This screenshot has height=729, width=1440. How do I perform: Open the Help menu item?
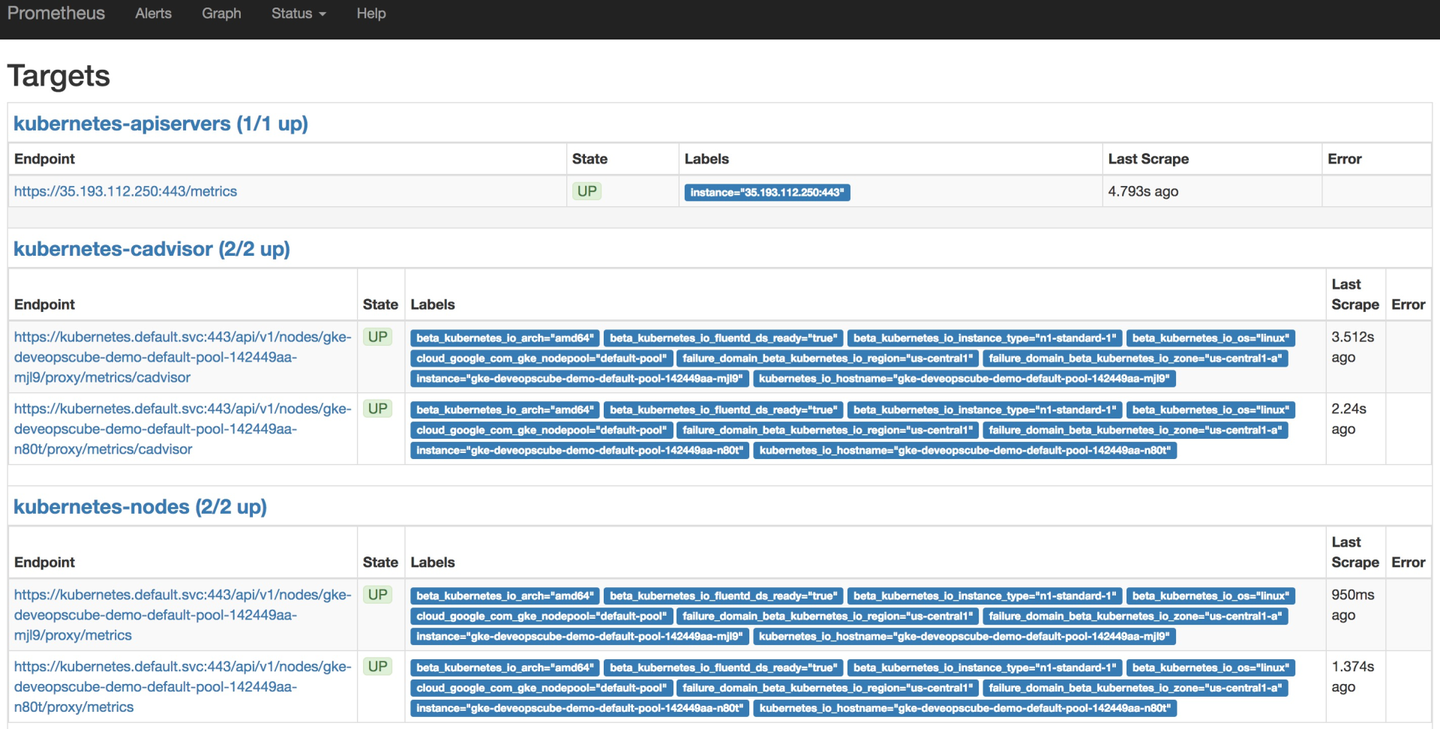371,14
